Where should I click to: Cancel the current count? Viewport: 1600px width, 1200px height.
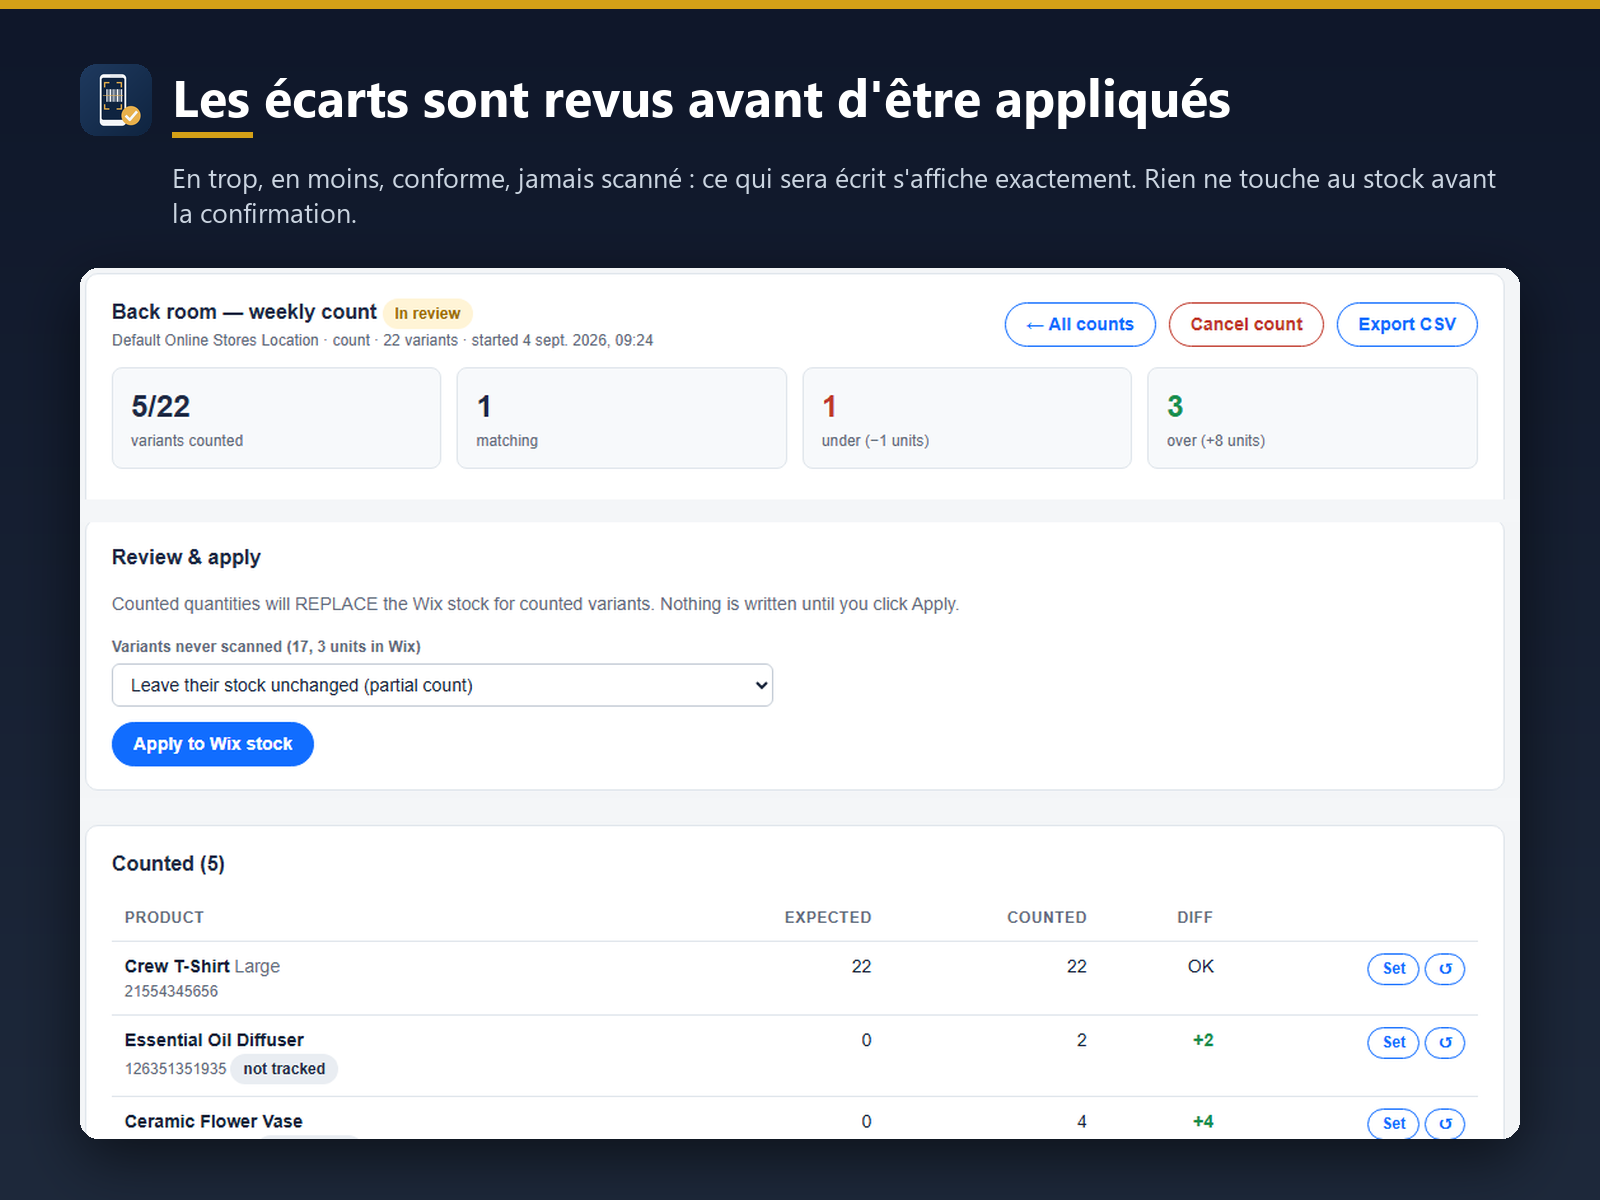coord(1246,324)
